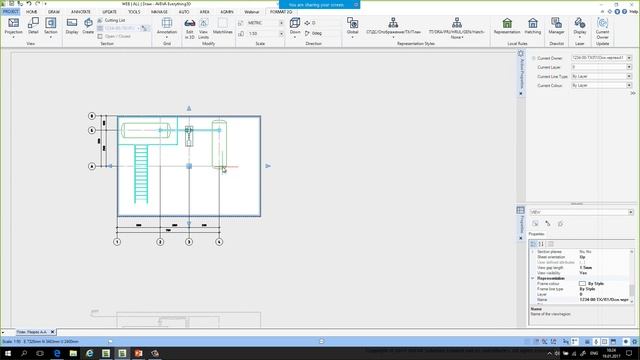Click the Action Properties panel gear icon
The width and height of the screenshot is (640, 360).
521,53
